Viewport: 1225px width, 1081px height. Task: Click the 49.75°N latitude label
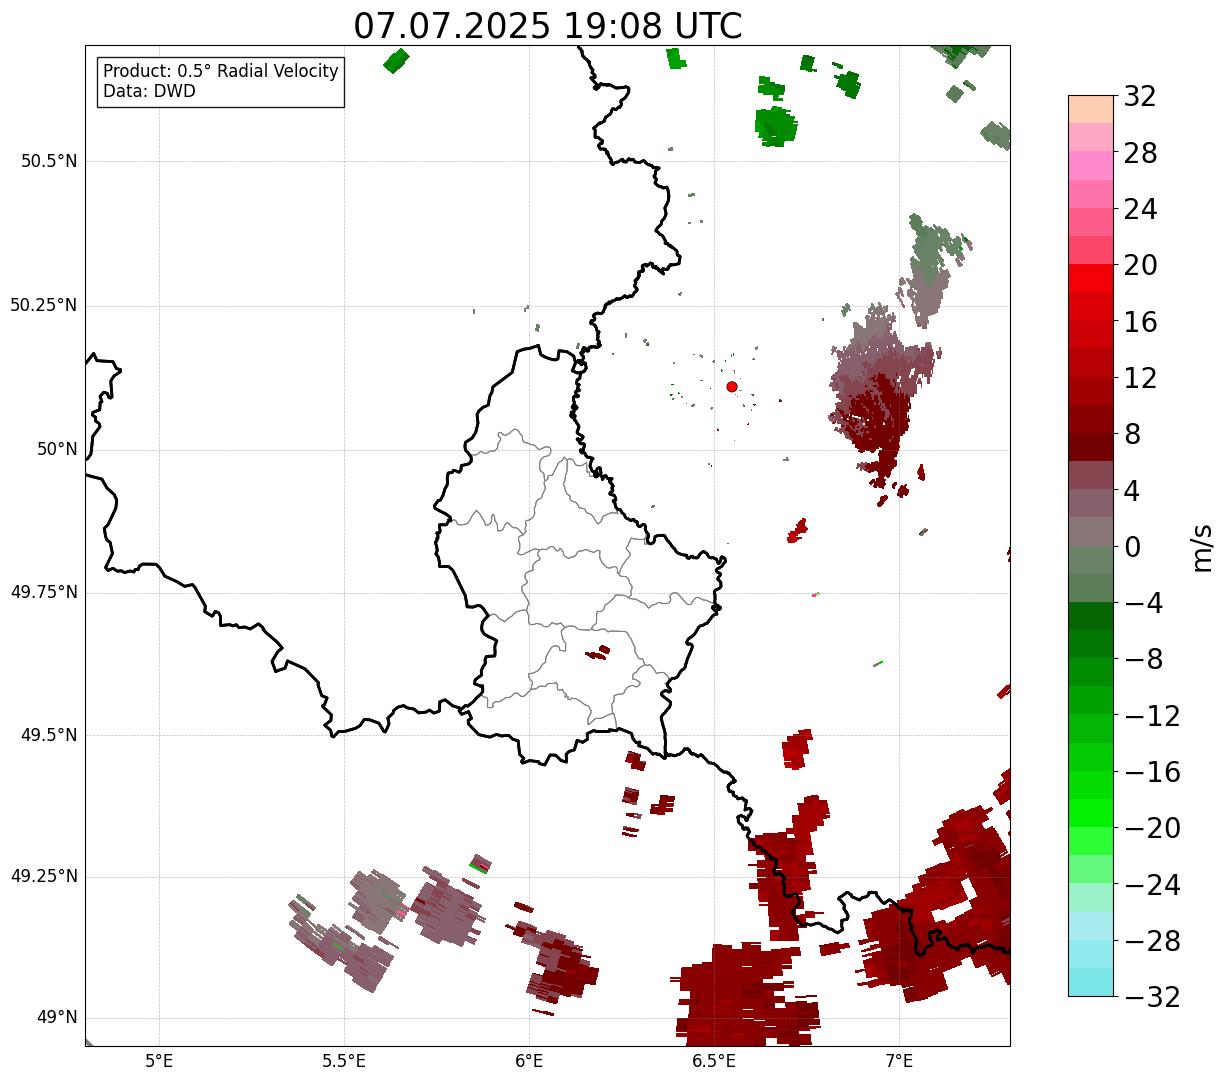click(44, 592)
